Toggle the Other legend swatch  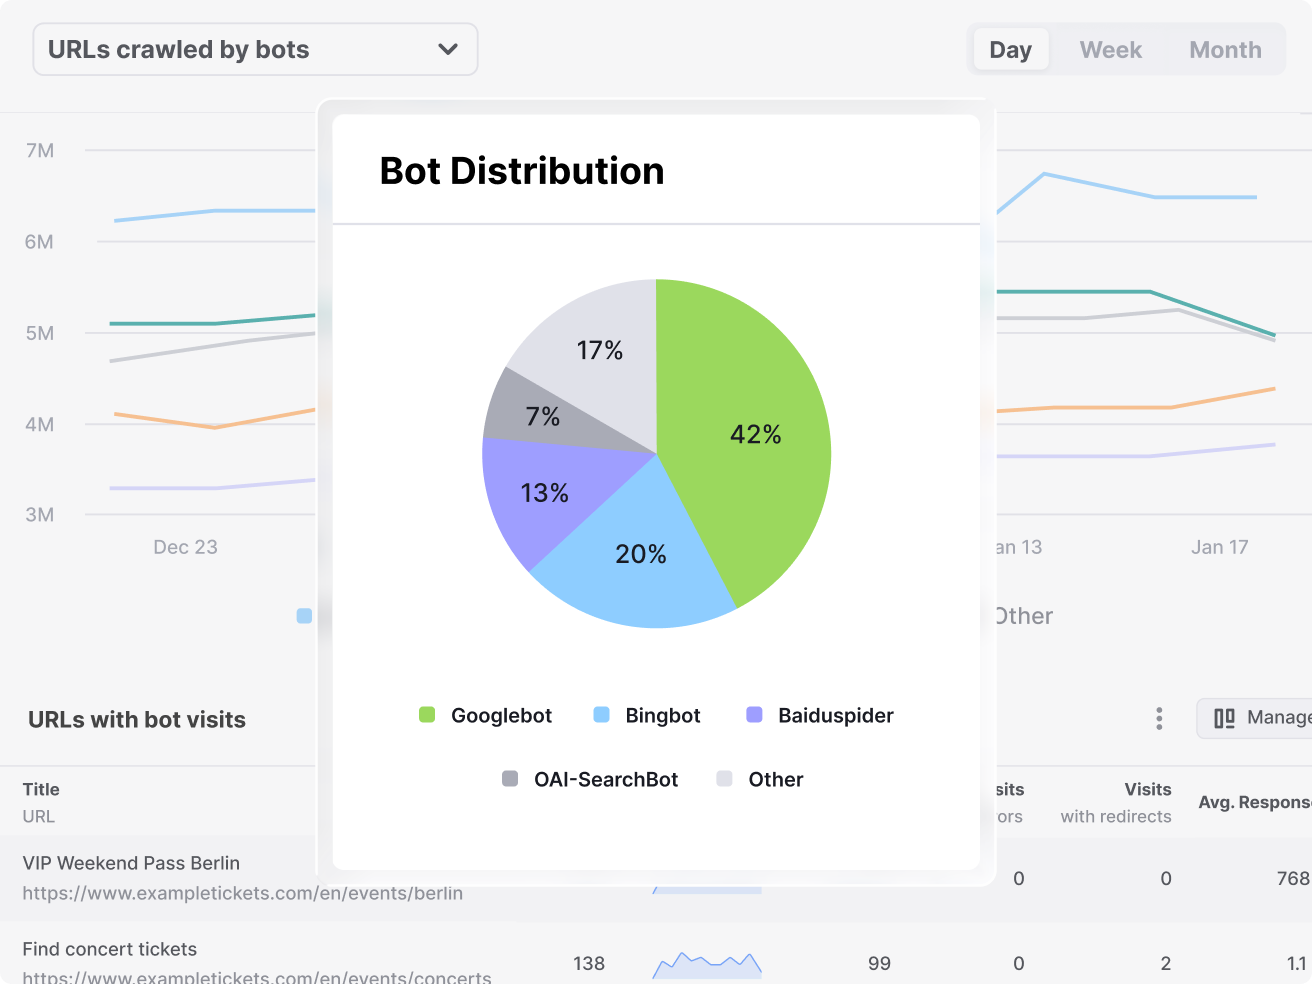tap(725, 779)
